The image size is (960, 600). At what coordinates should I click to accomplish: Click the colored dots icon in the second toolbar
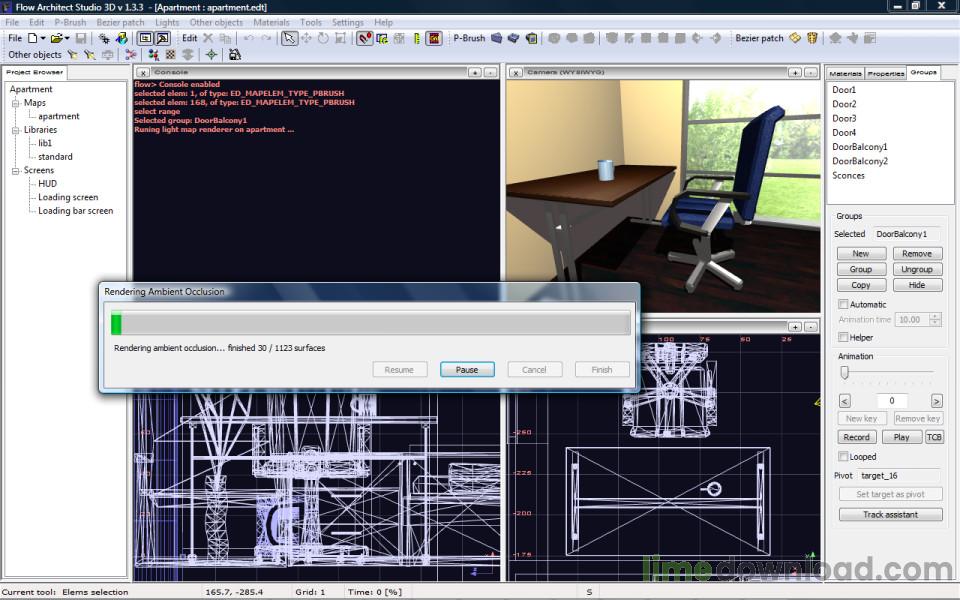coord(154,54)
